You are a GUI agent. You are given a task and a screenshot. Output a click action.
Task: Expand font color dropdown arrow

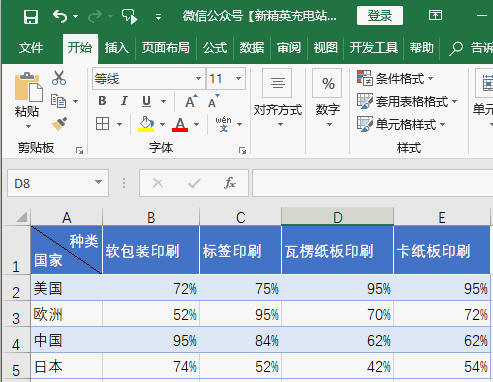click(196, 124)
